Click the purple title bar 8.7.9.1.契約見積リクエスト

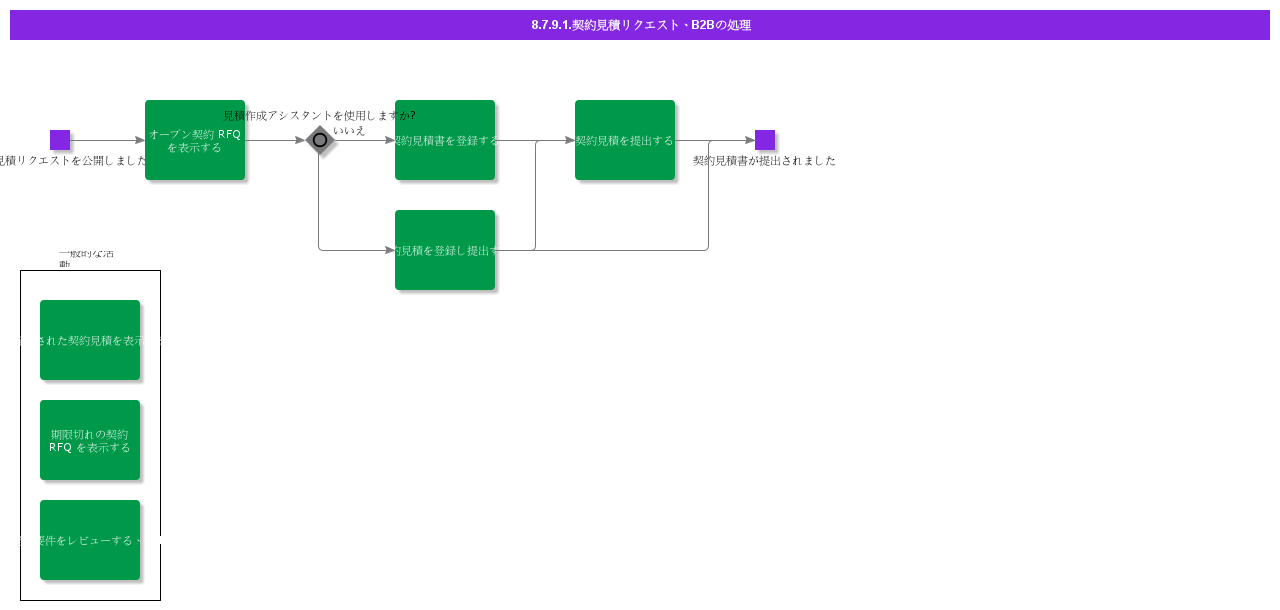[x=640, y=25]
